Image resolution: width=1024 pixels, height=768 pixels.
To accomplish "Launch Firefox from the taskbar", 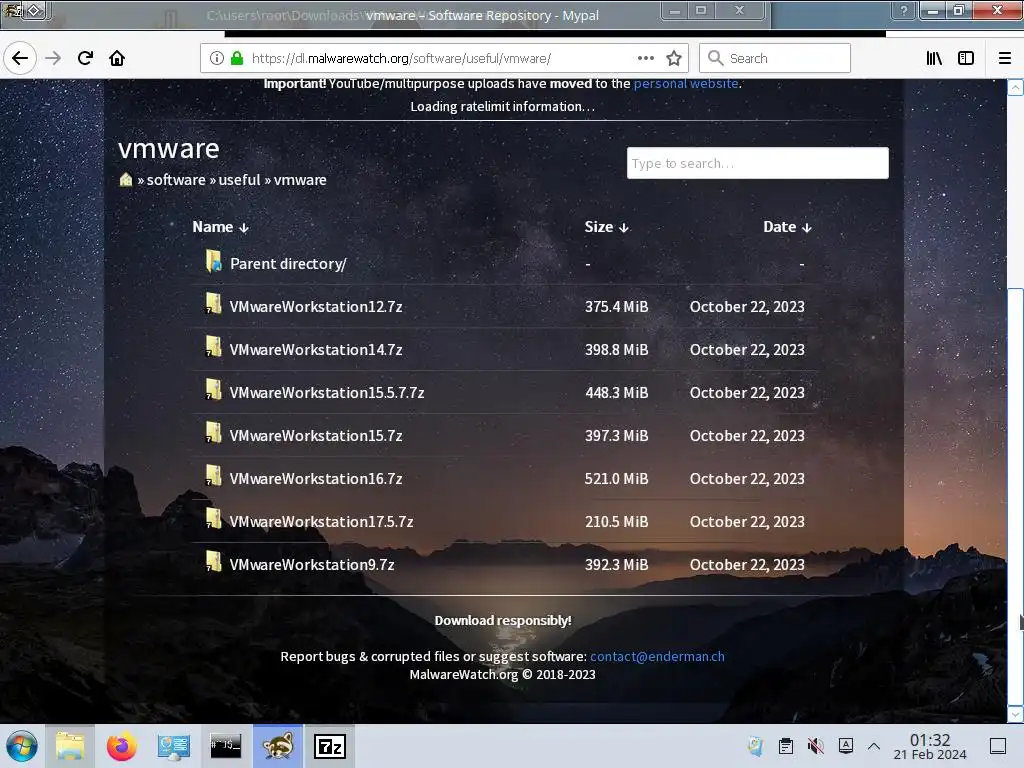I will [x=121, y=746].
